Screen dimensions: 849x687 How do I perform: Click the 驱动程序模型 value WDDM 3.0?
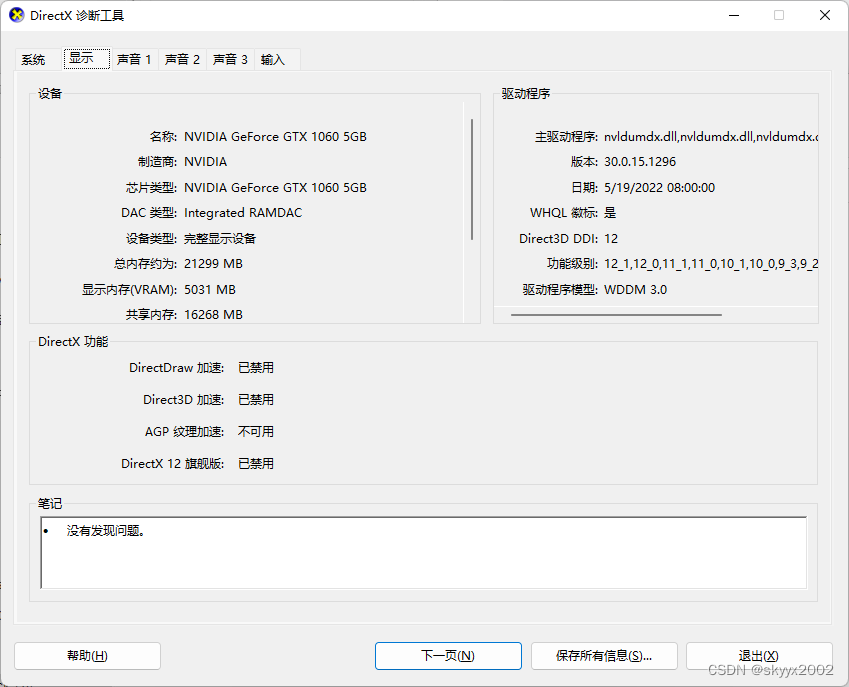click(x=636, y=289)
